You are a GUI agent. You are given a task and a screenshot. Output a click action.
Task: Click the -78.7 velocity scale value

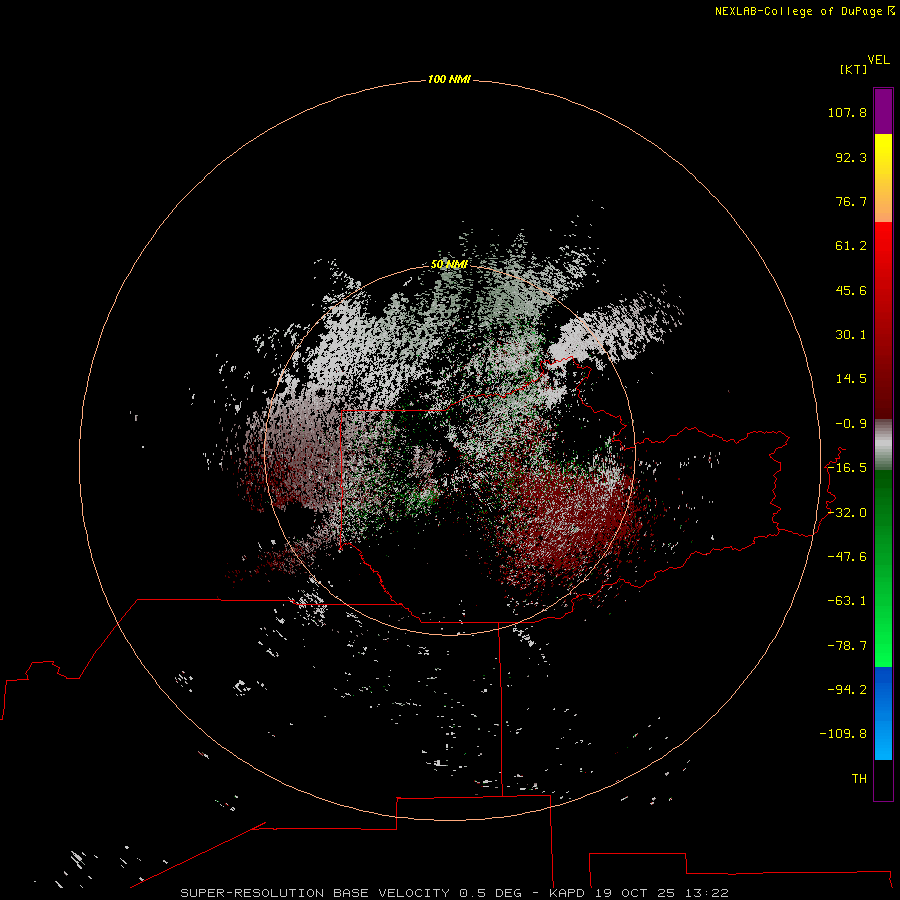click(847, 646)
